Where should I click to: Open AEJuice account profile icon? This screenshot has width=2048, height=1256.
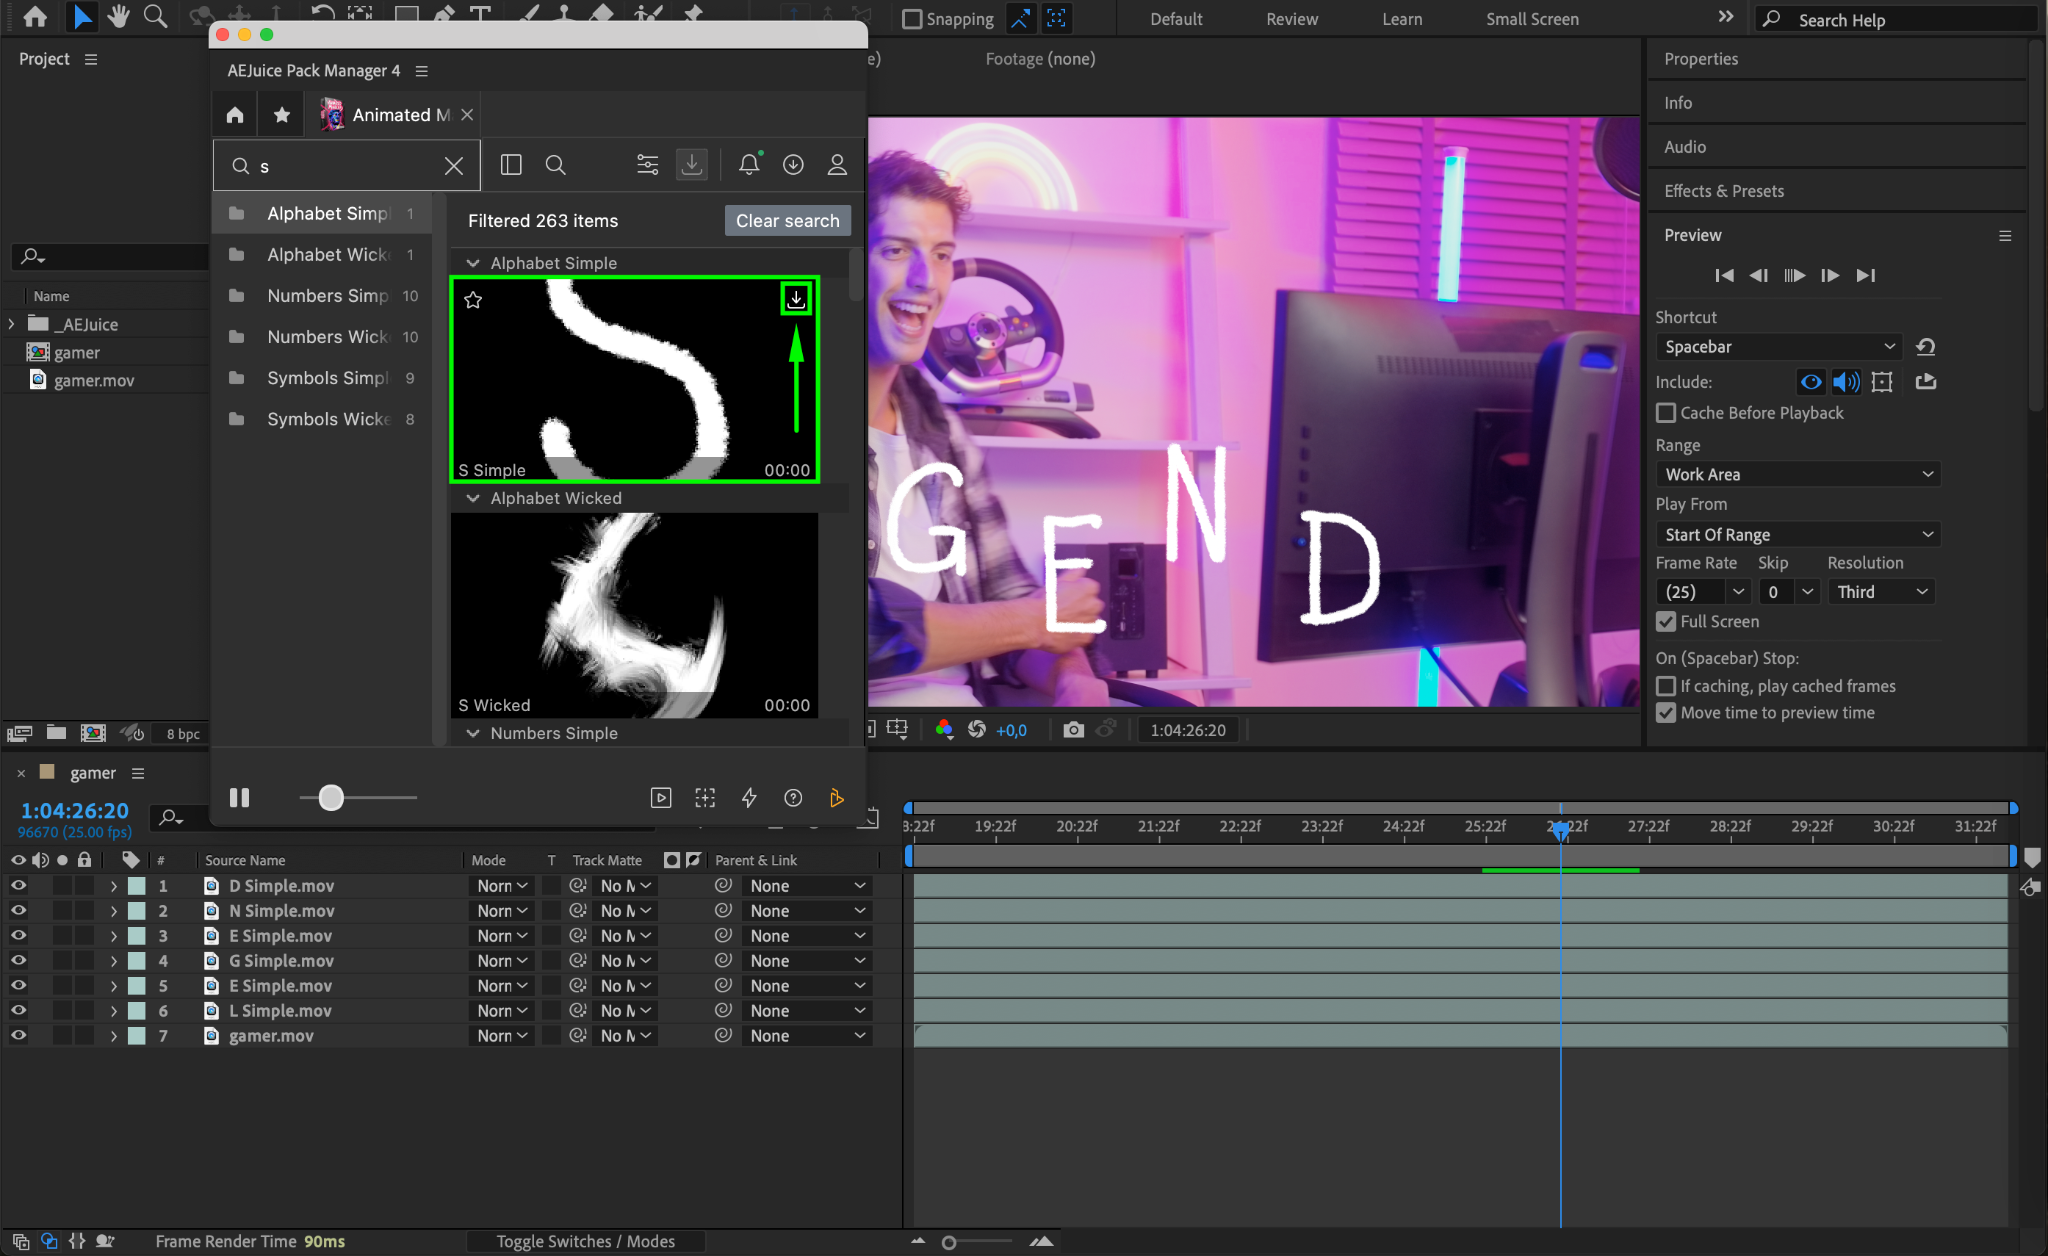click(837, 165)
